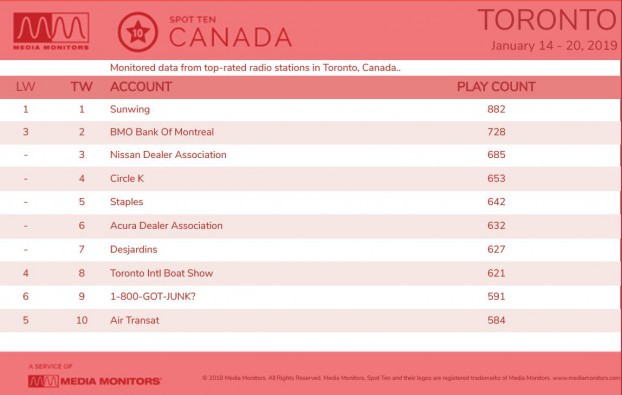Click the Spot Ten star badge icon
Screen dimensions: 622x395
pos(138,32)
